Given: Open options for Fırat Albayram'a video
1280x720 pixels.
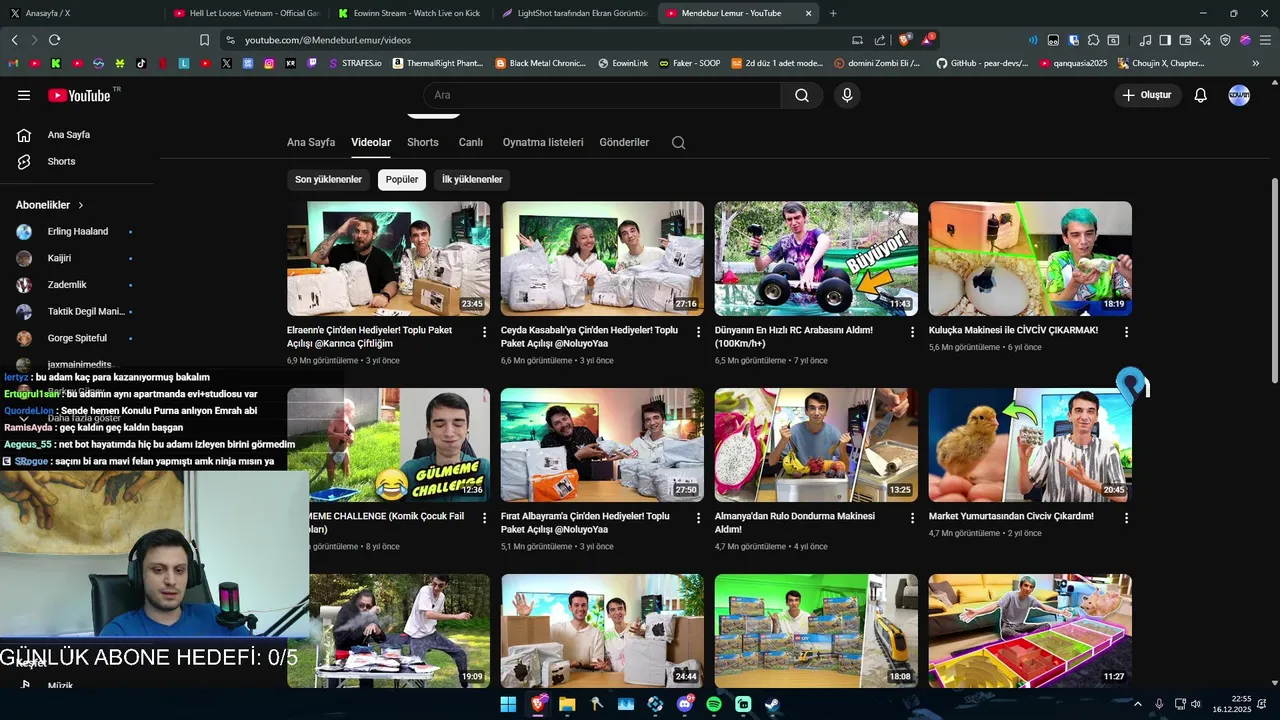Looking at the screenshot, I should (699, 518).
